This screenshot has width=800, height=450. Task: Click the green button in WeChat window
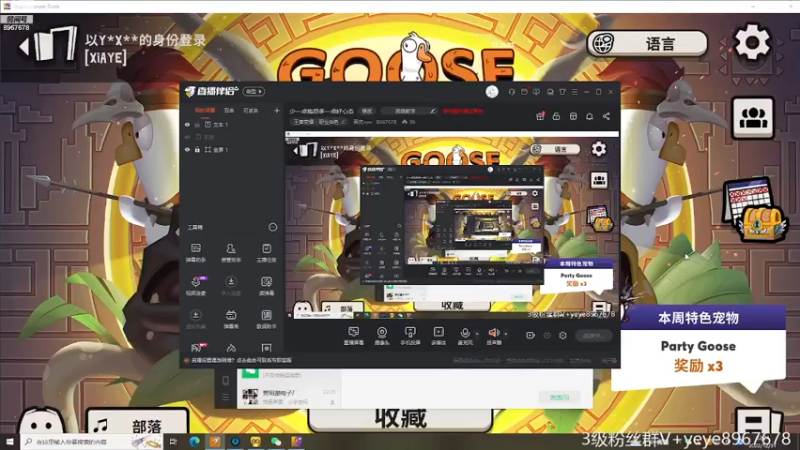[x=559, y=397]
